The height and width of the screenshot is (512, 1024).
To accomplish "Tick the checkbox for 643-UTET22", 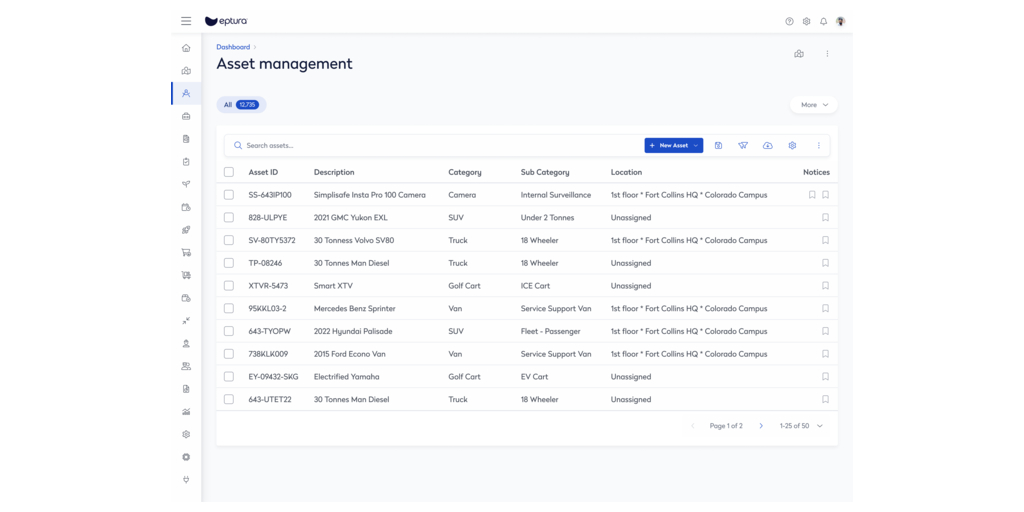I will coord(229,399).
